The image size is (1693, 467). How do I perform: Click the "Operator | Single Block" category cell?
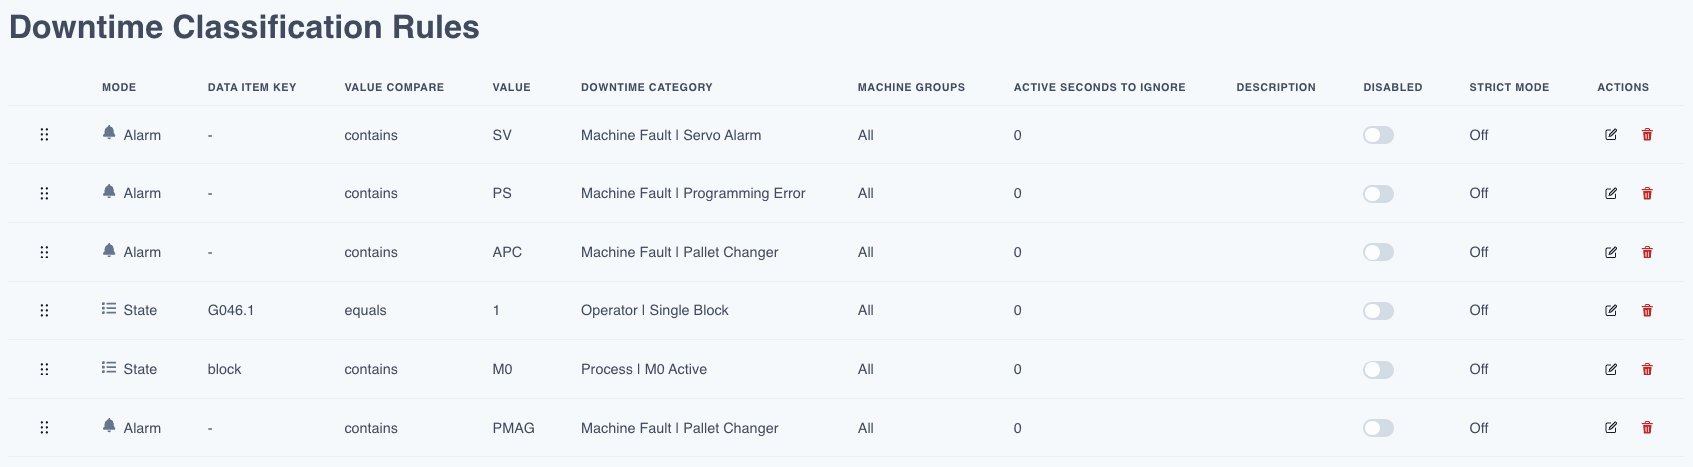click(x=655, y=310)
